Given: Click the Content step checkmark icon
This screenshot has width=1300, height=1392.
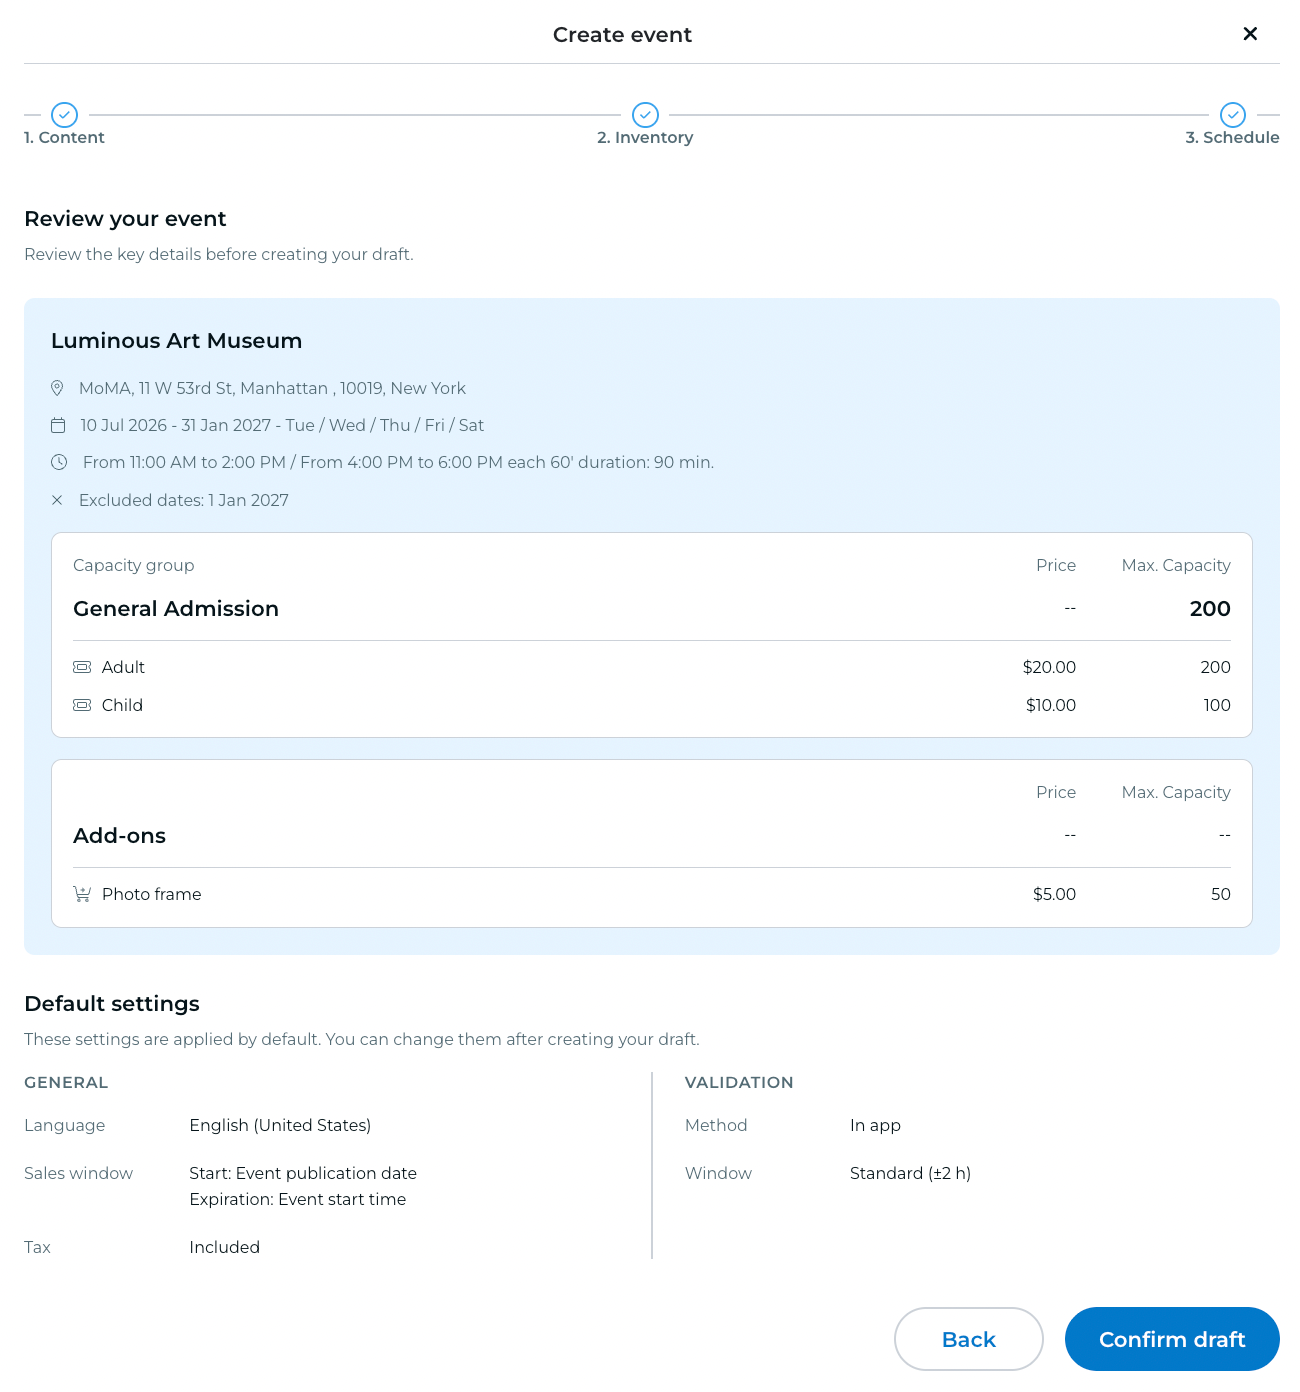Looking at the screenshot, I should pos(64,115).
